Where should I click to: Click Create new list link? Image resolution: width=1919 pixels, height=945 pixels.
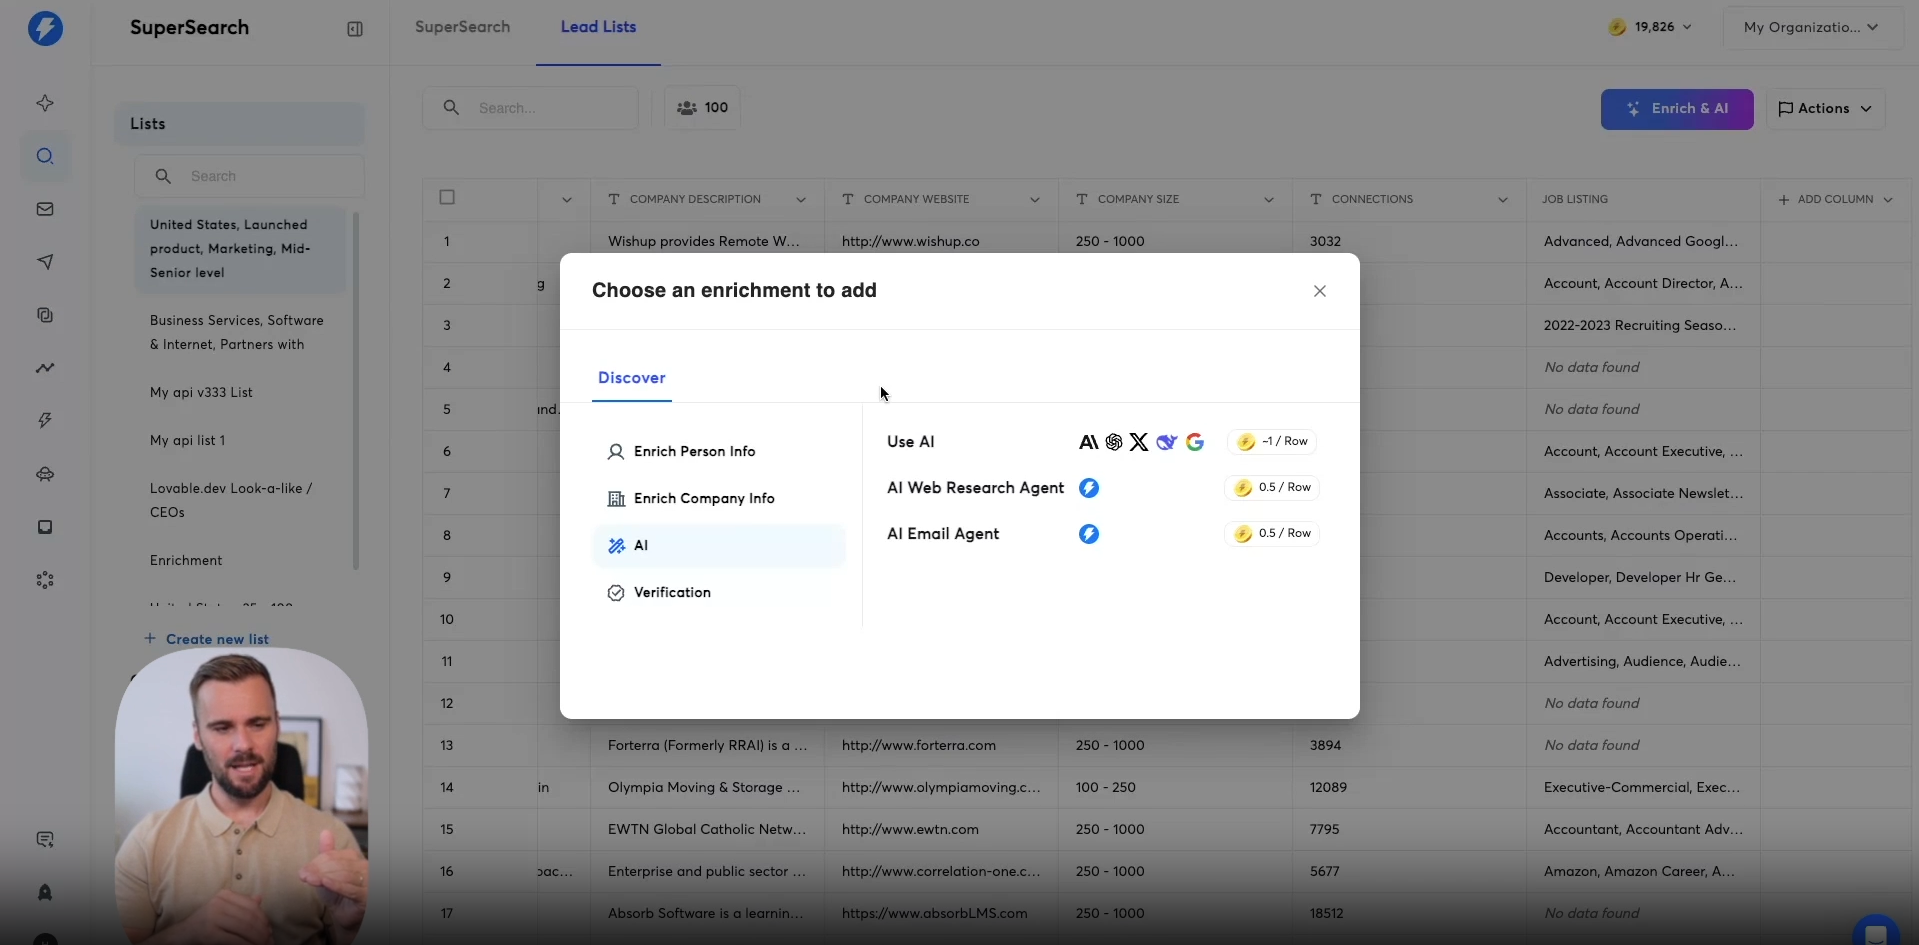coord(207,639)
